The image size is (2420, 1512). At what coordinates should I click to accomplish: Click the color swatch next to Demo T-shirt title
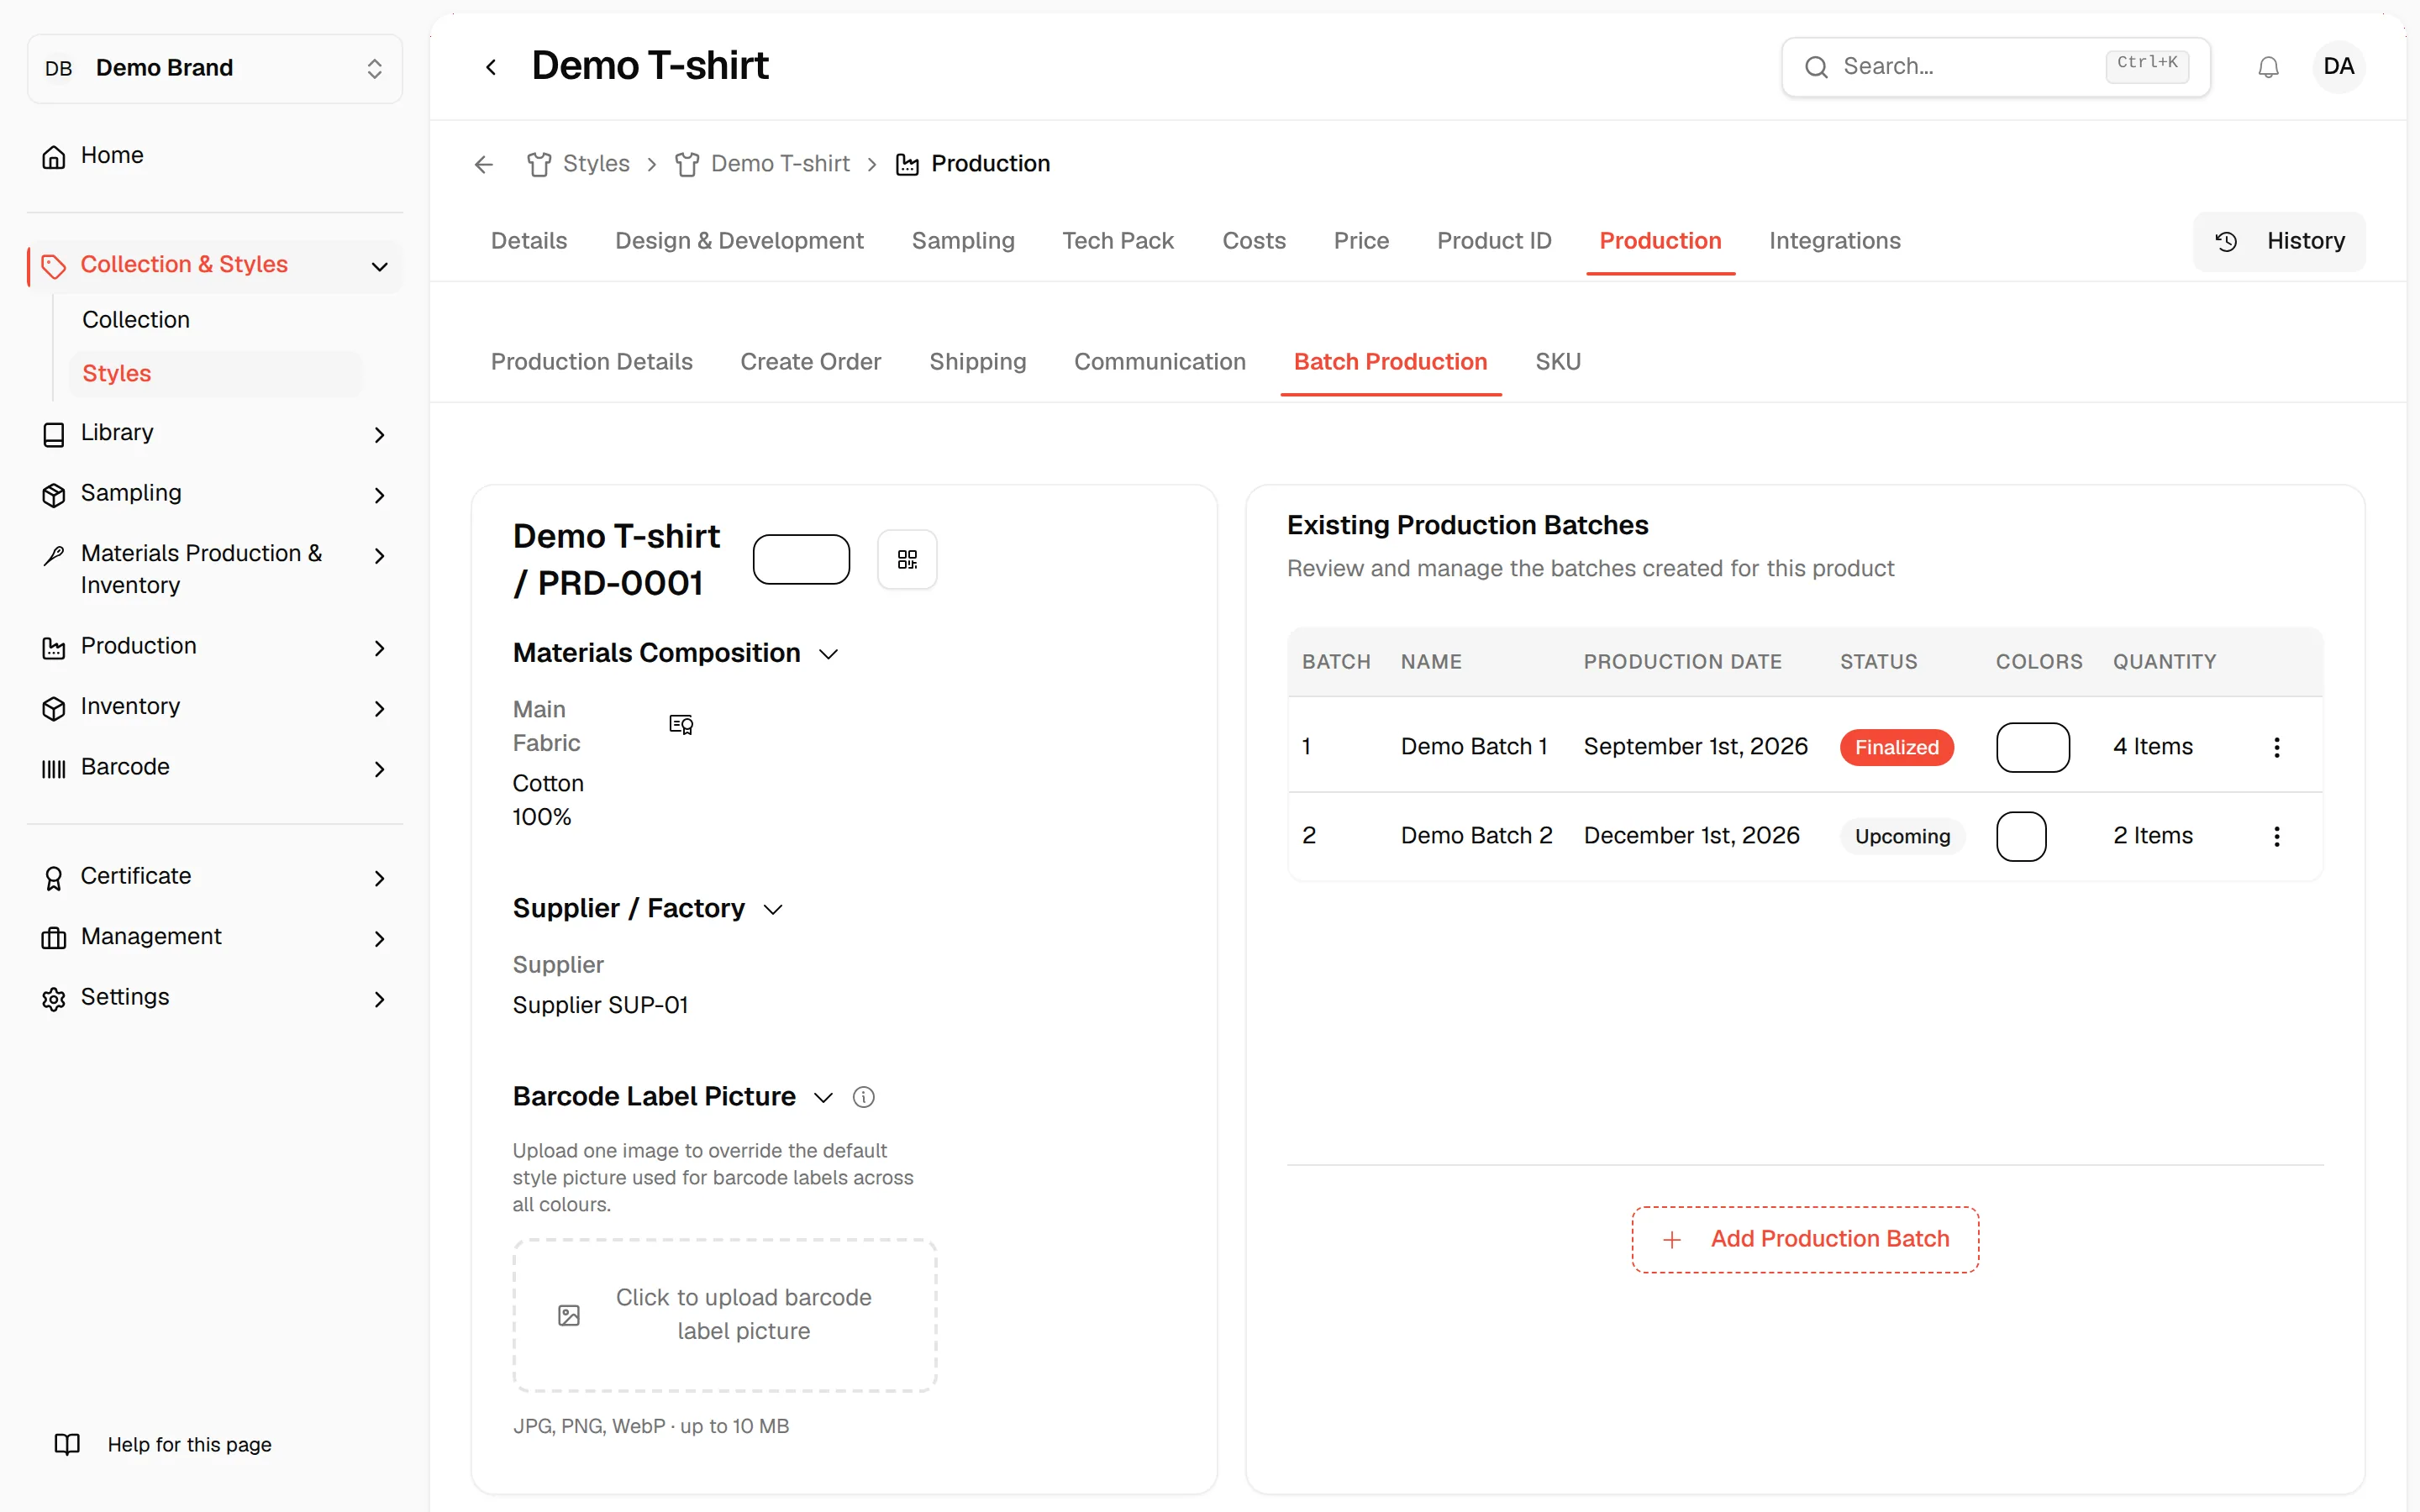coord(801,559)
